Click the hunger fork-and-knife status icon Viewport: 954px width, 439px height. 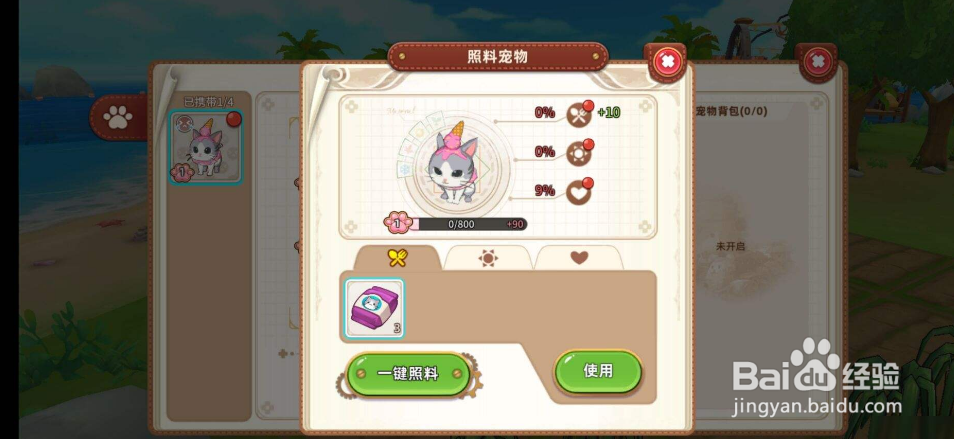pyautogui.click(x=578, y=114)
